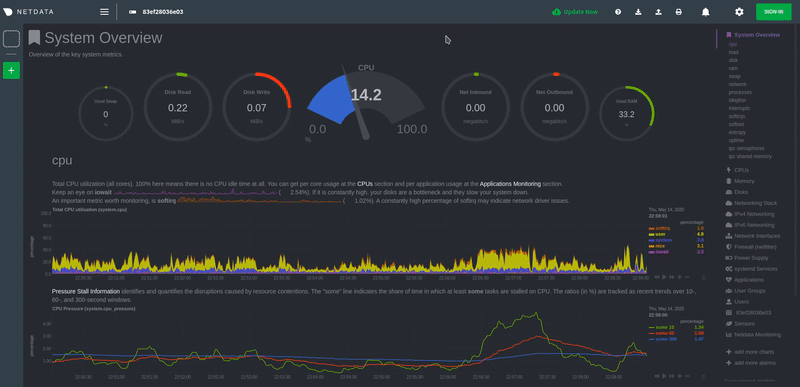Screen dimensions: 800x387
Task: Open Disks section icon
Action: (x=729, y=192)
